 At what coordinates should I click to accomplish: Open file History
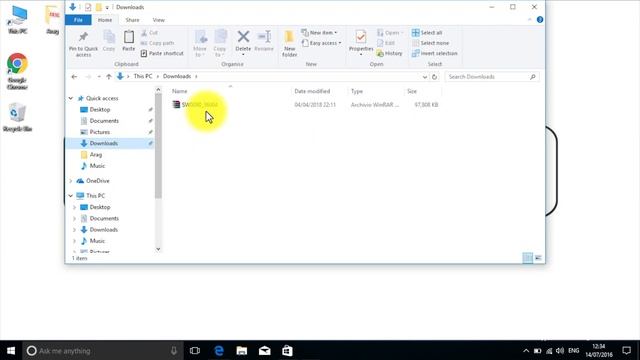(389, 53)
